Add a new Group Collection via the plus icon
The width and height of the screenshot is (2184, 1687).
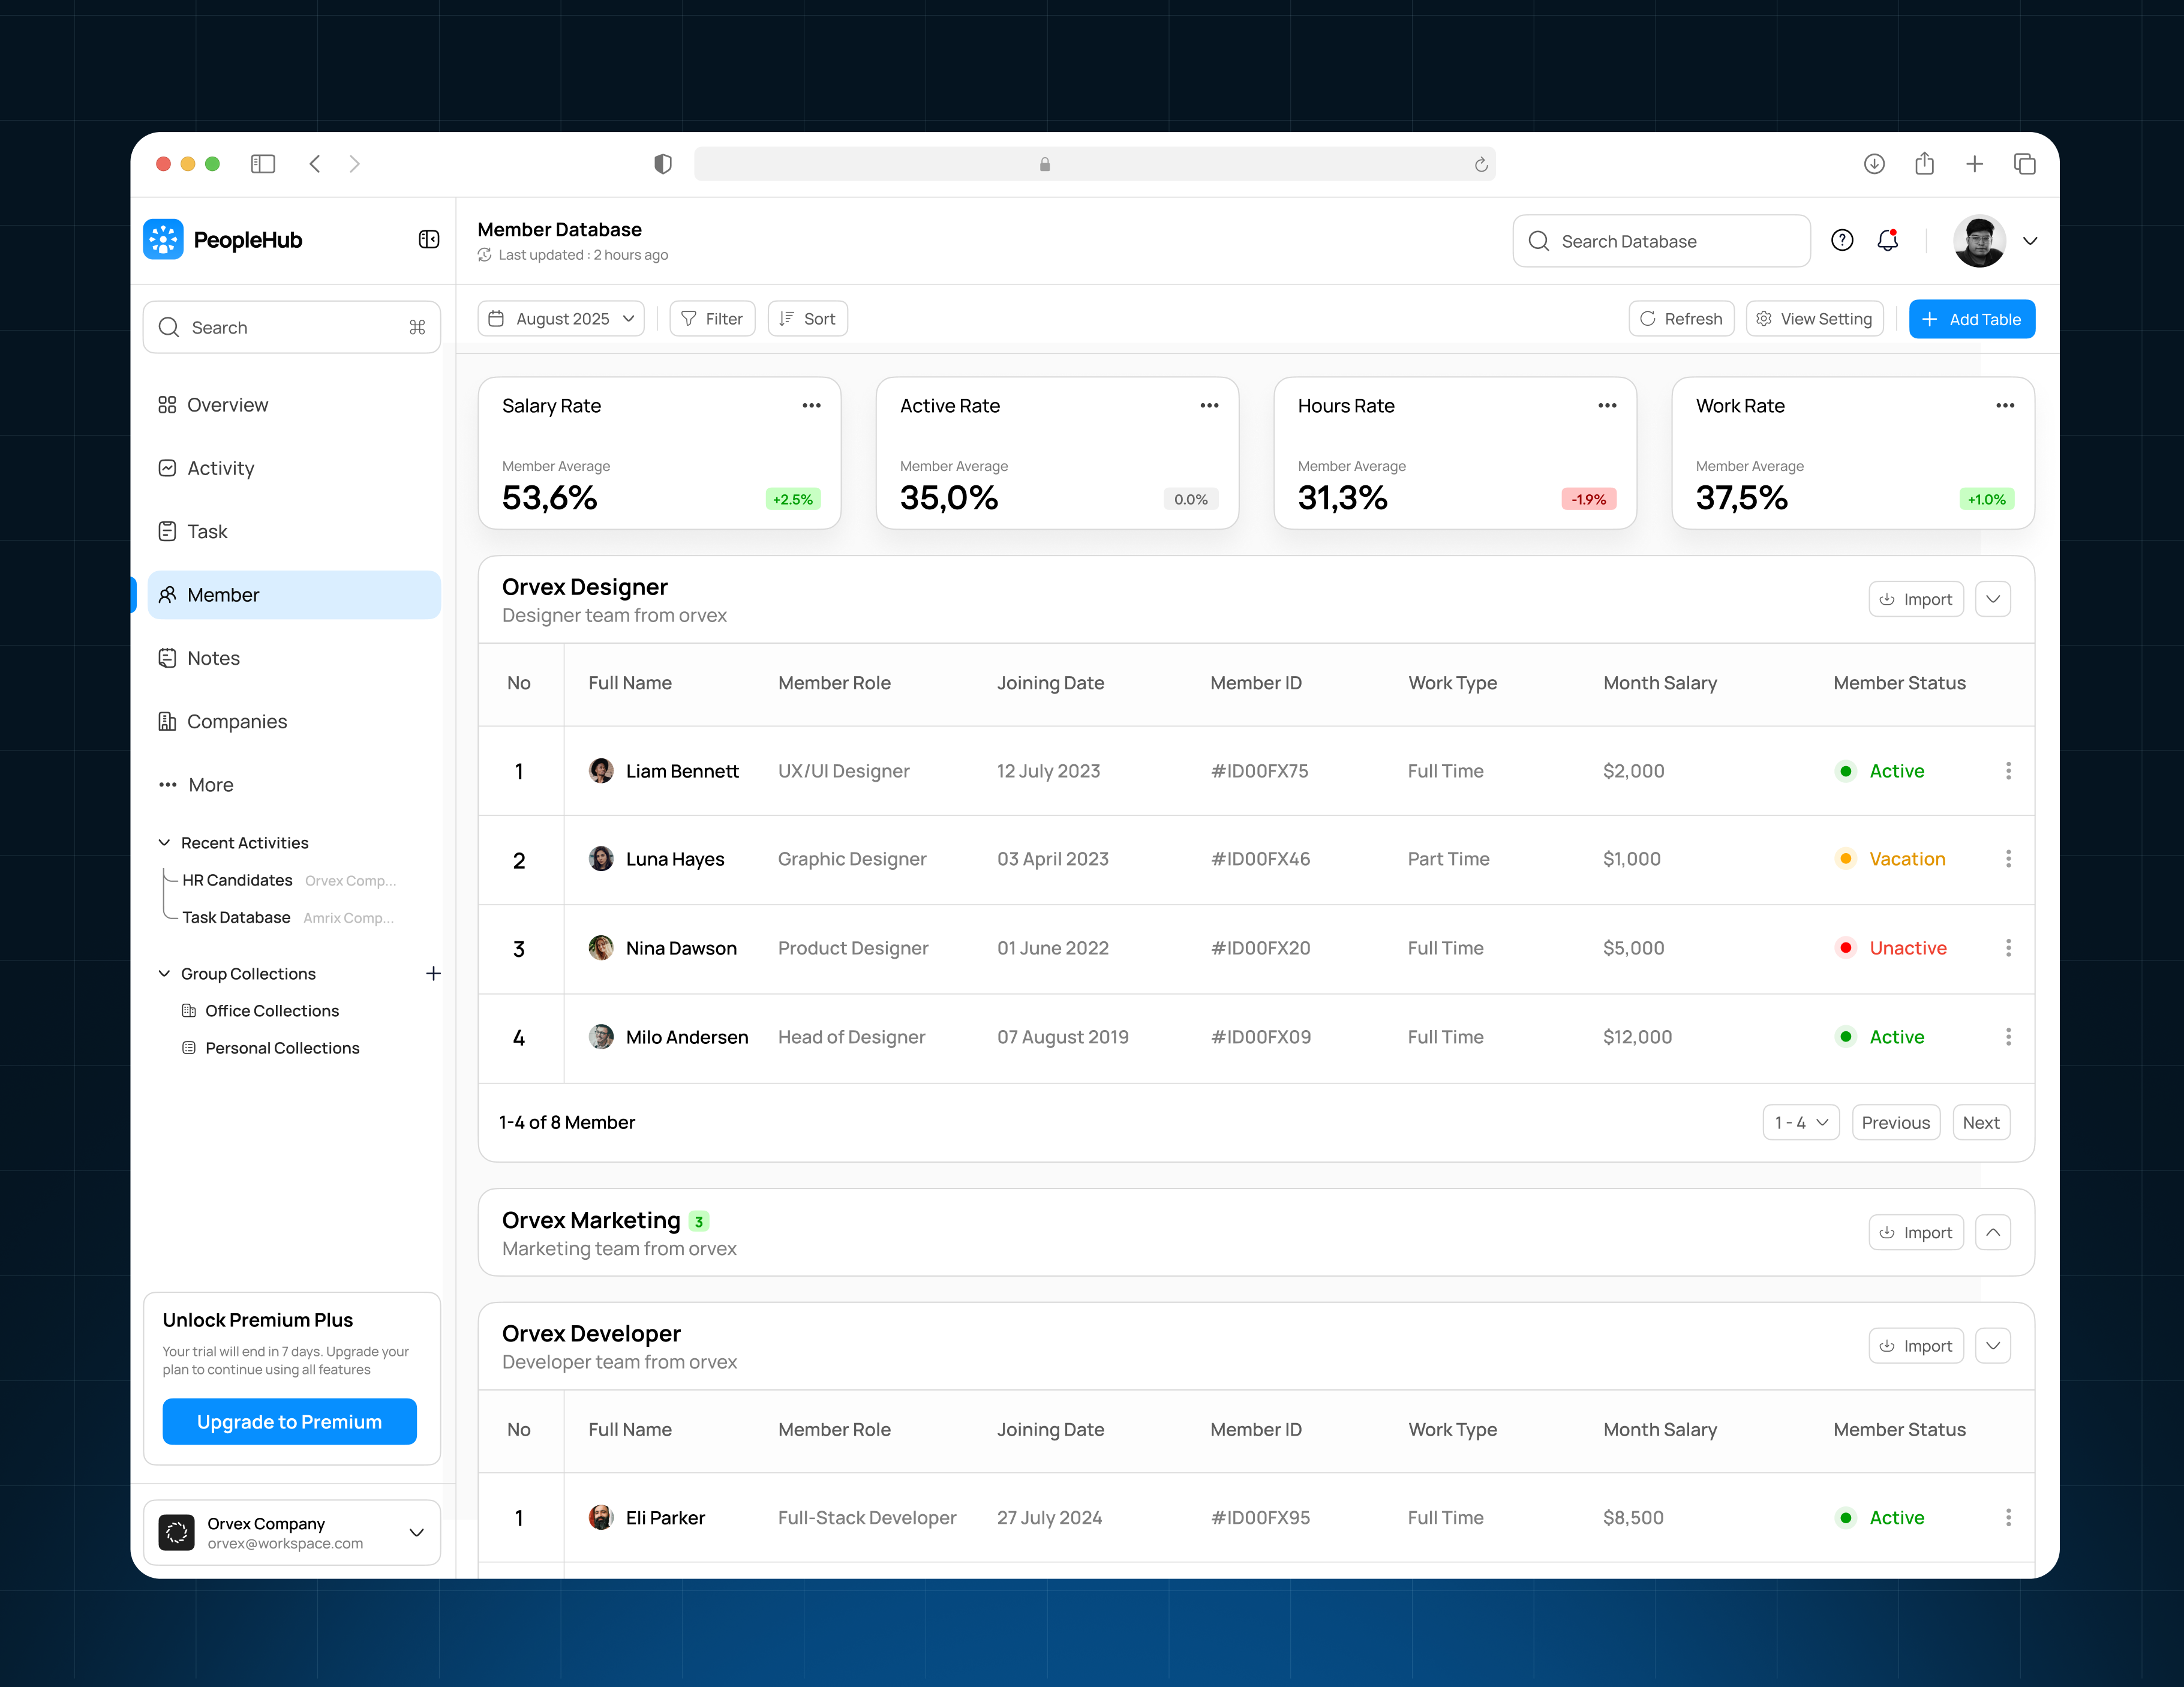(433, 973)
